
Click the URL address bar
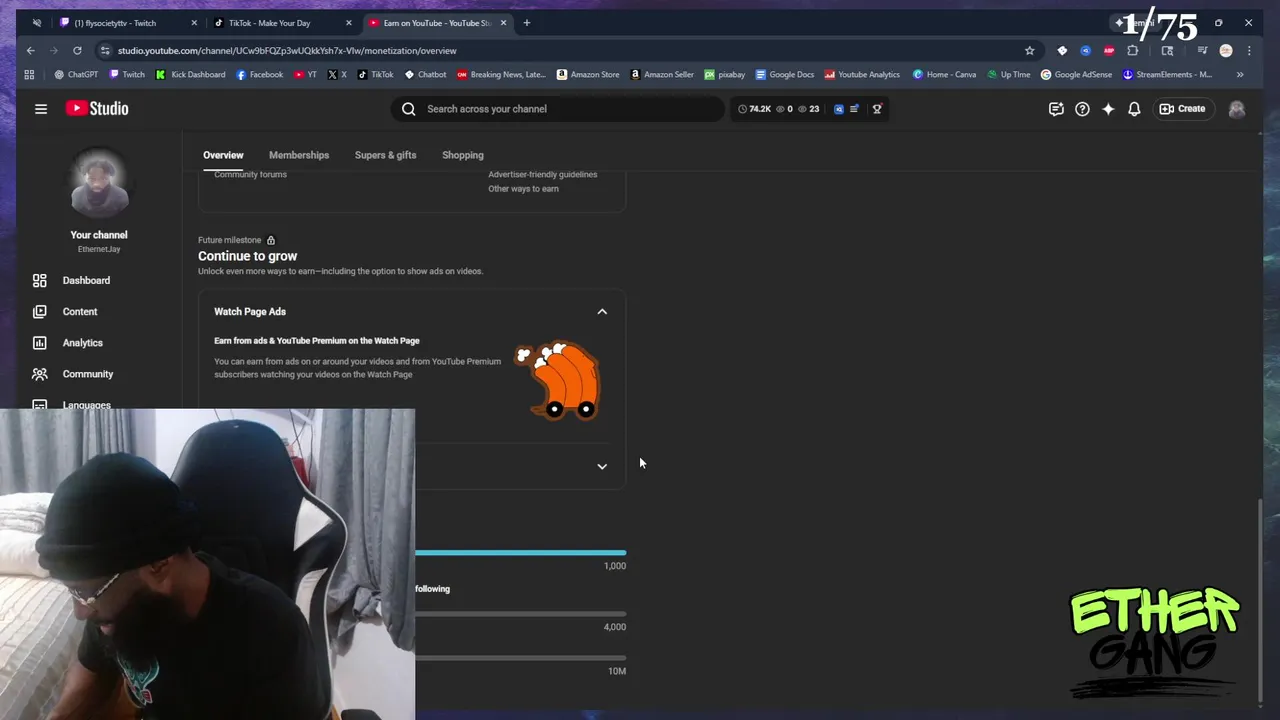(x=560, y=50)
